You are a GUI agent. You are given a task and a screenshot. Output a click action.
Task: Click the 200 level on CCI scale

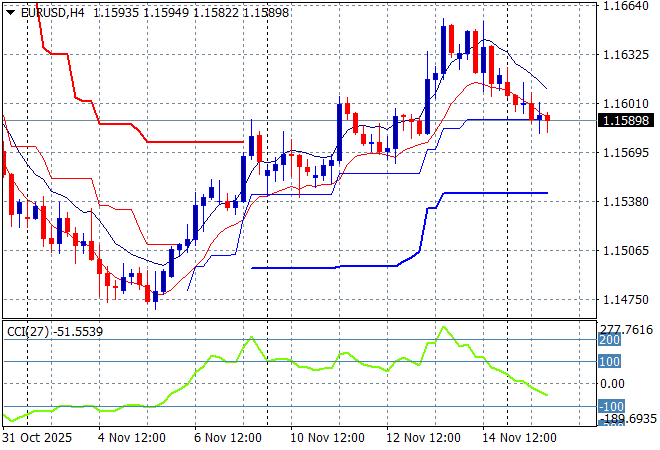(610, 340)
